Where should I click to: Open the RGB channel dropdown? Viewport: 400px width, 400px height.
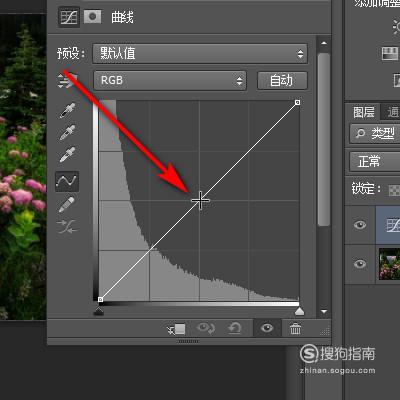point(170,80)
